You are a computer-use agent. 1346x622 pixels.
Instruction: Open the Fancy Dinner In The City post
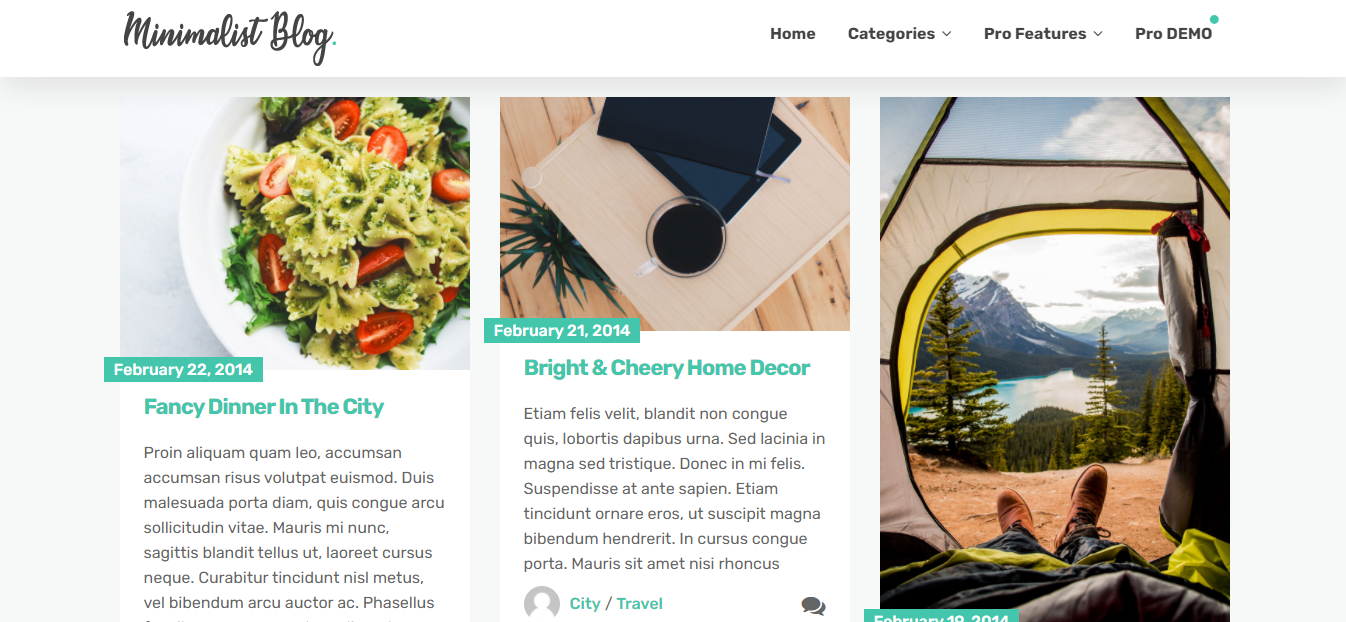click(x=264, y=407)
